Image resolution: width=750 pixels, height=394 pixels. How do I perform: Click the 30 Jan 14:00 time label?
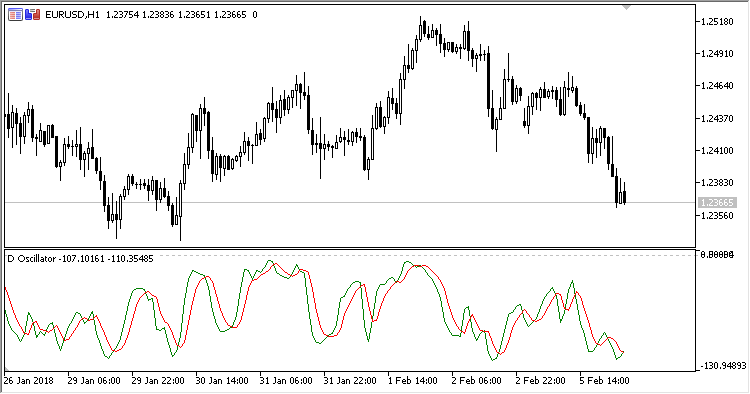[222, 381]
